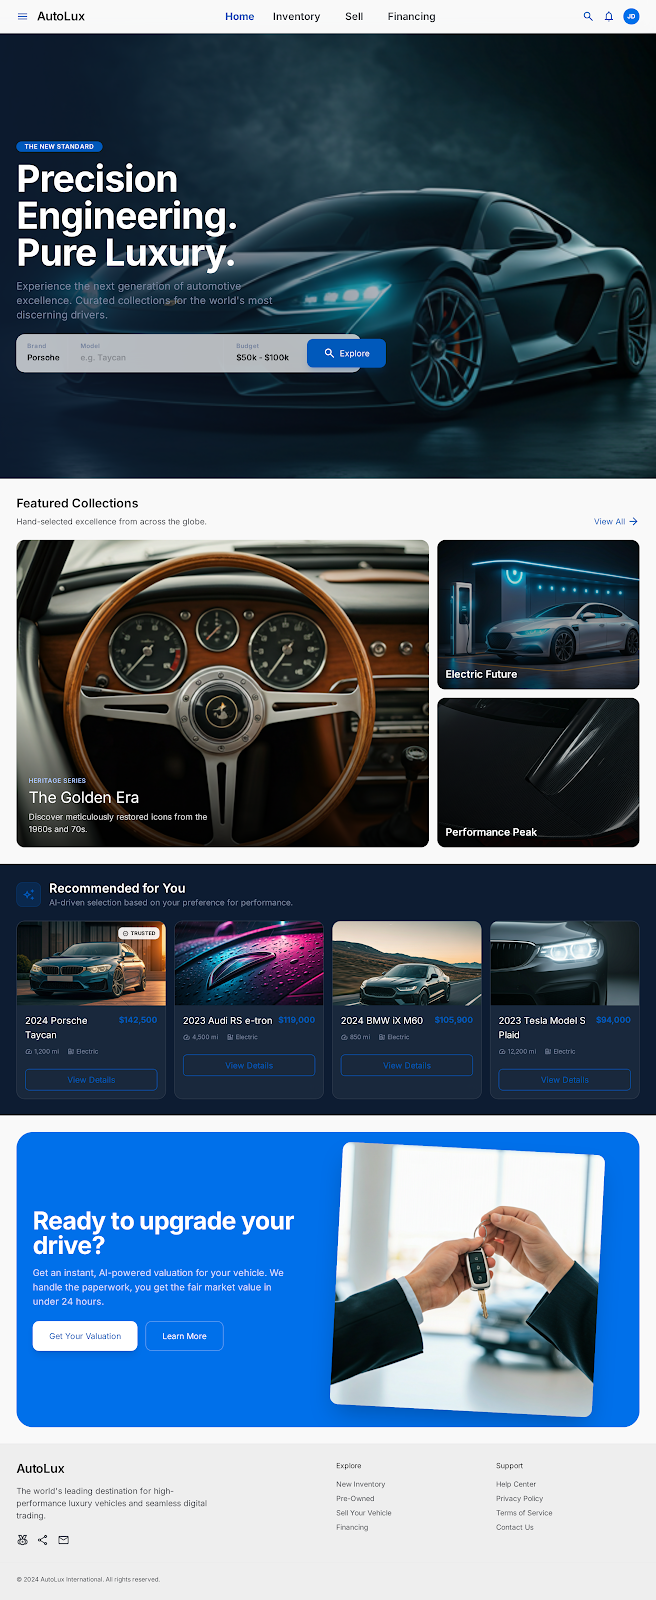The width and height of the screenshot is (656, 1600).
Task: Click the Get Your Valuation button
Action: tap(85, 1336)
